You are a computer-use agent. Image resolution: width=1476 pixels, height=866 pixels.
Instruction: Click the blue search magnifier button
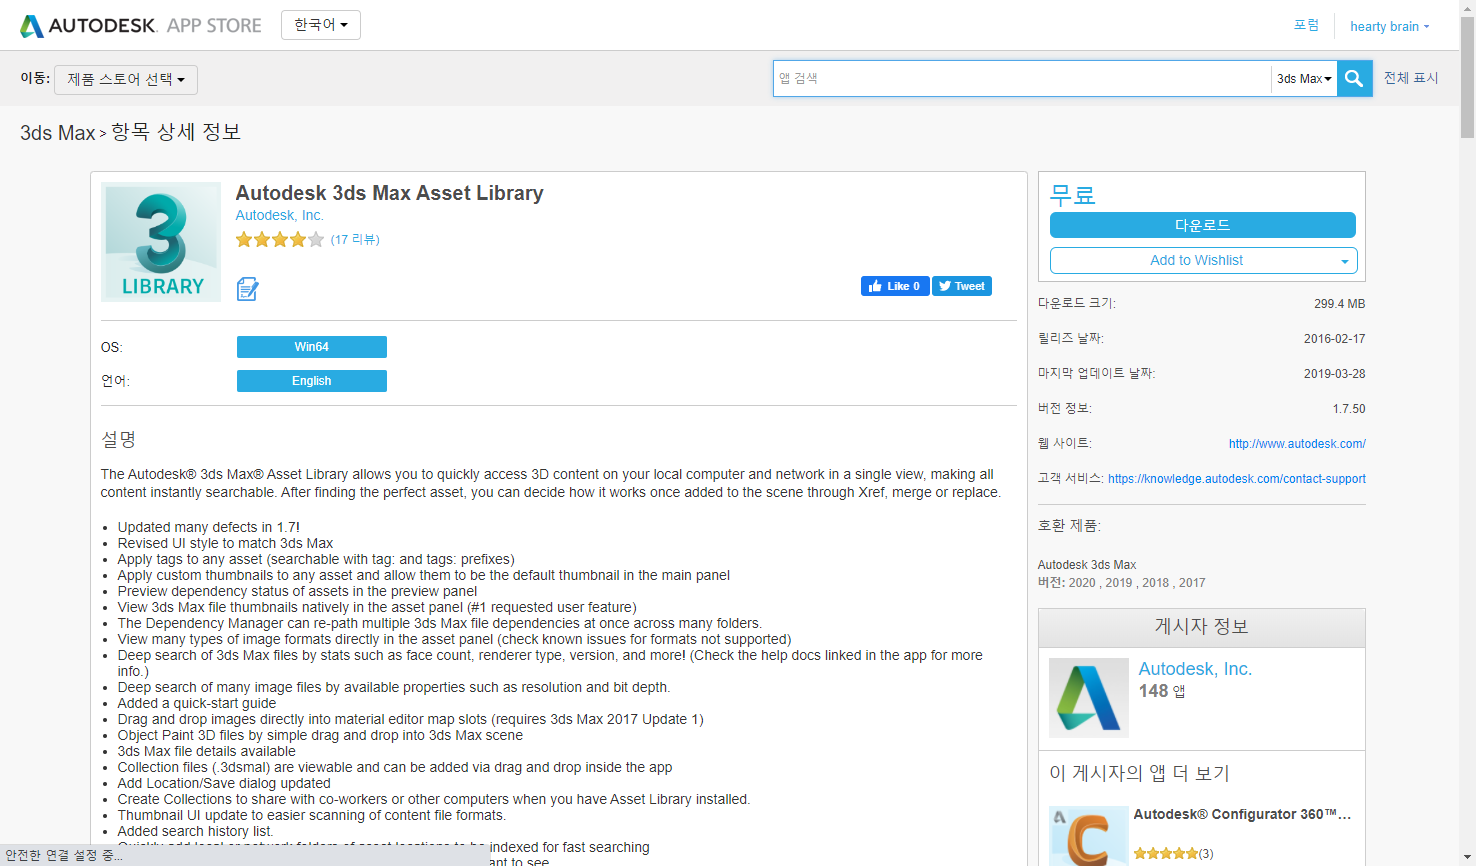click(1354, 78)
